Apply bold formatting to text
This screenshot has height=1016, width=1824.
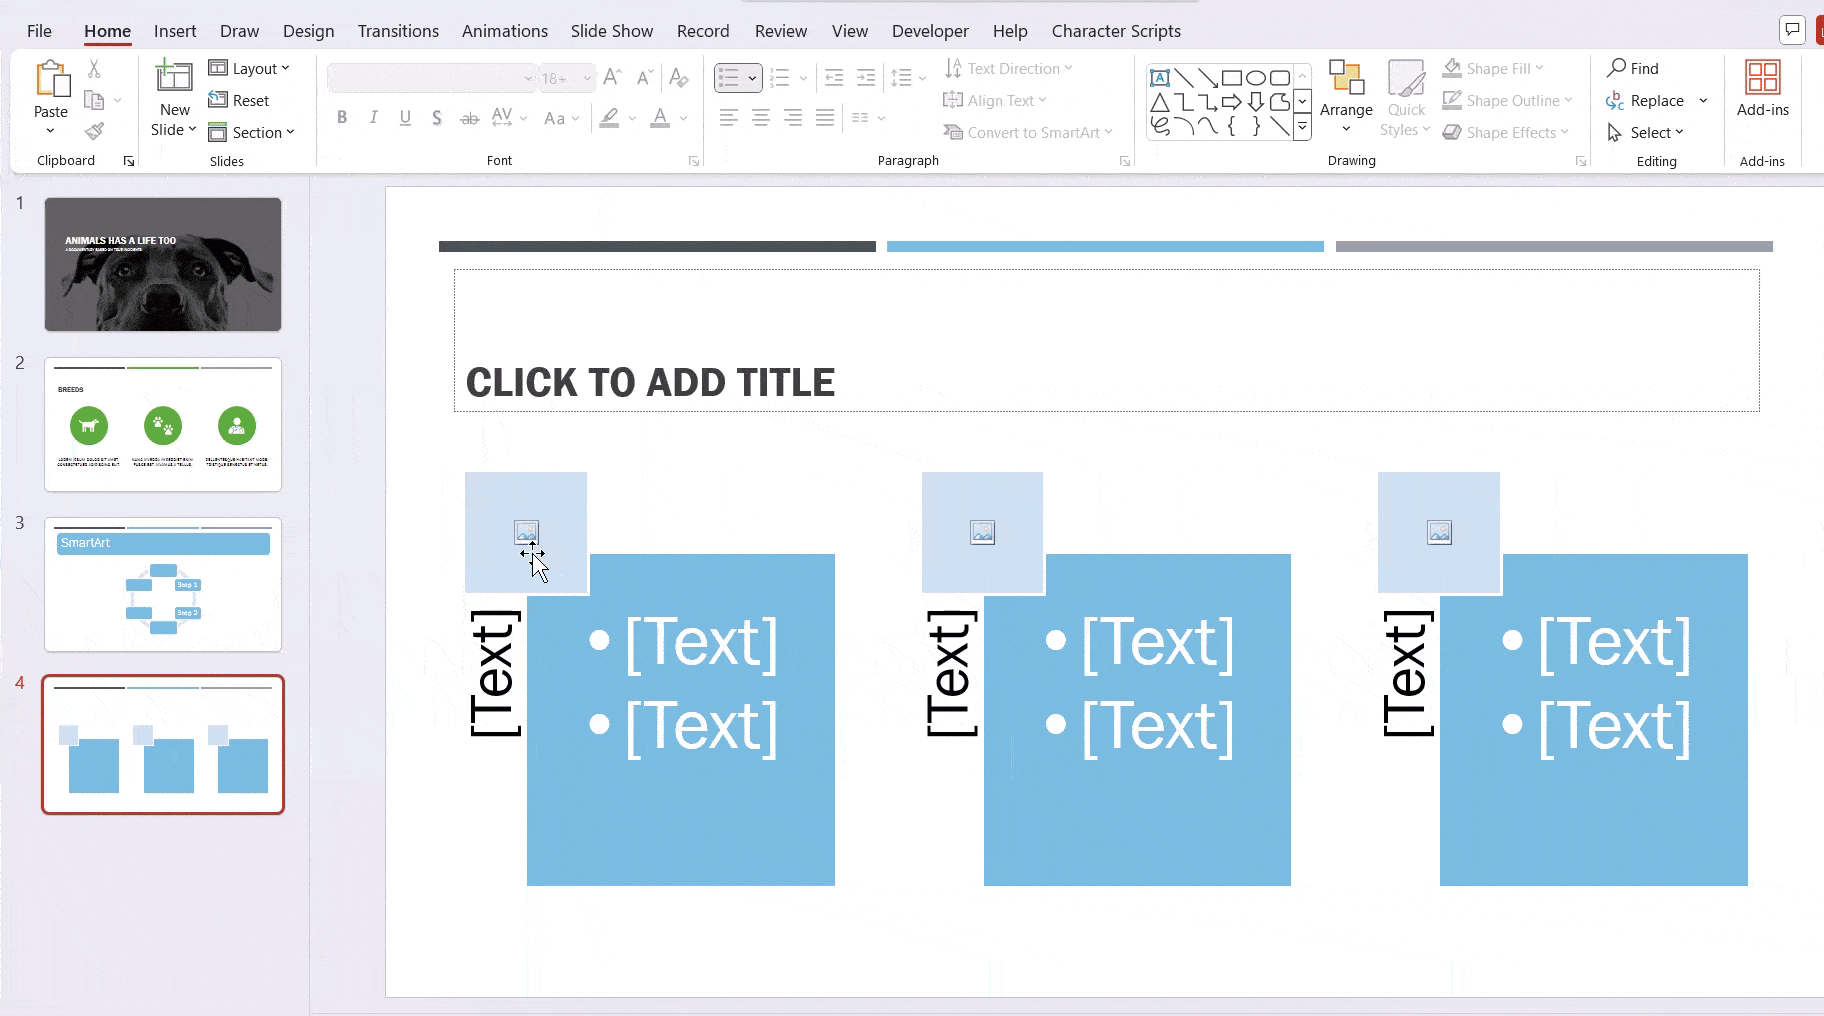coord(341,117)
